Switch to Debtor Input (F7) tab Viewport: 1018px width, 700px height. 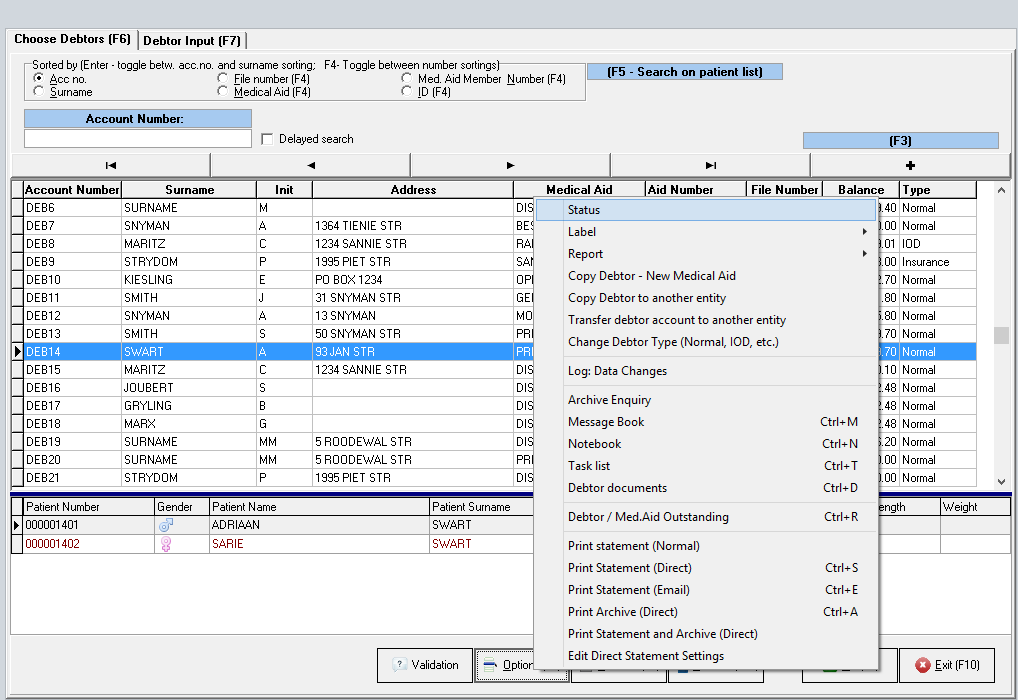tap(192, 40)
